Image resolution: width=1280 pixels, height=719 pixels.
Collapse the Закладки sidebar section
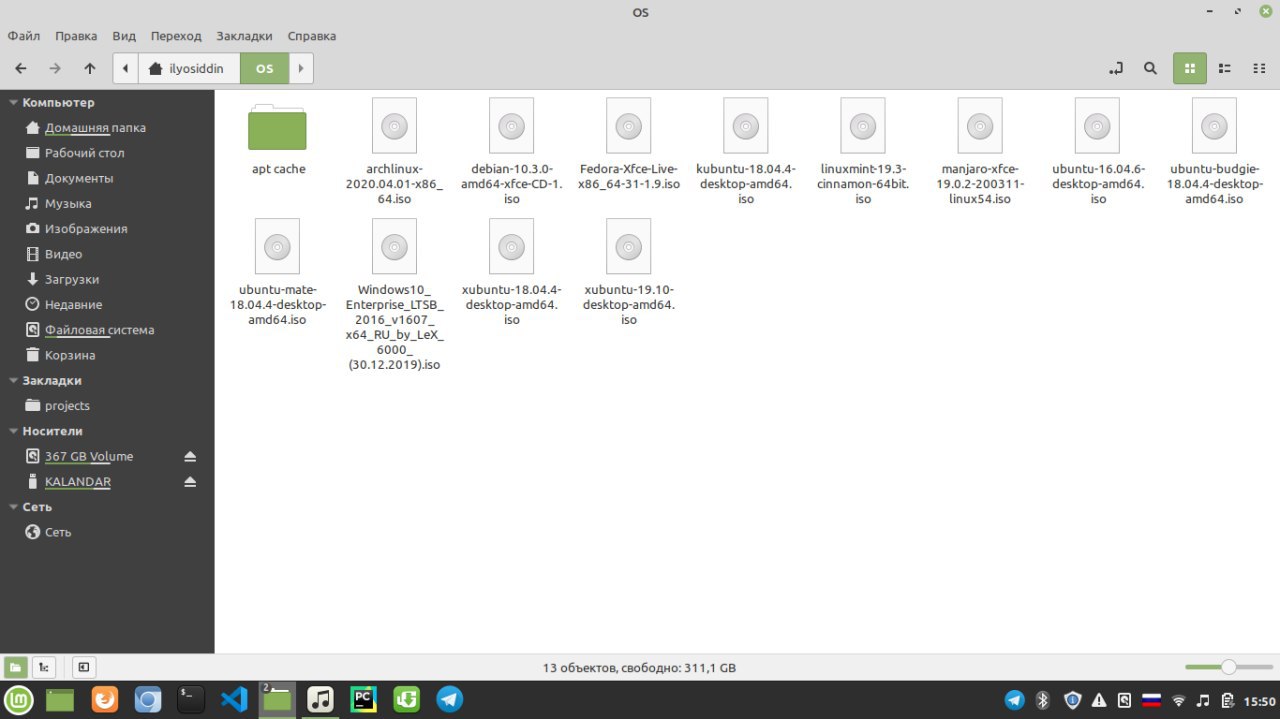13,380
